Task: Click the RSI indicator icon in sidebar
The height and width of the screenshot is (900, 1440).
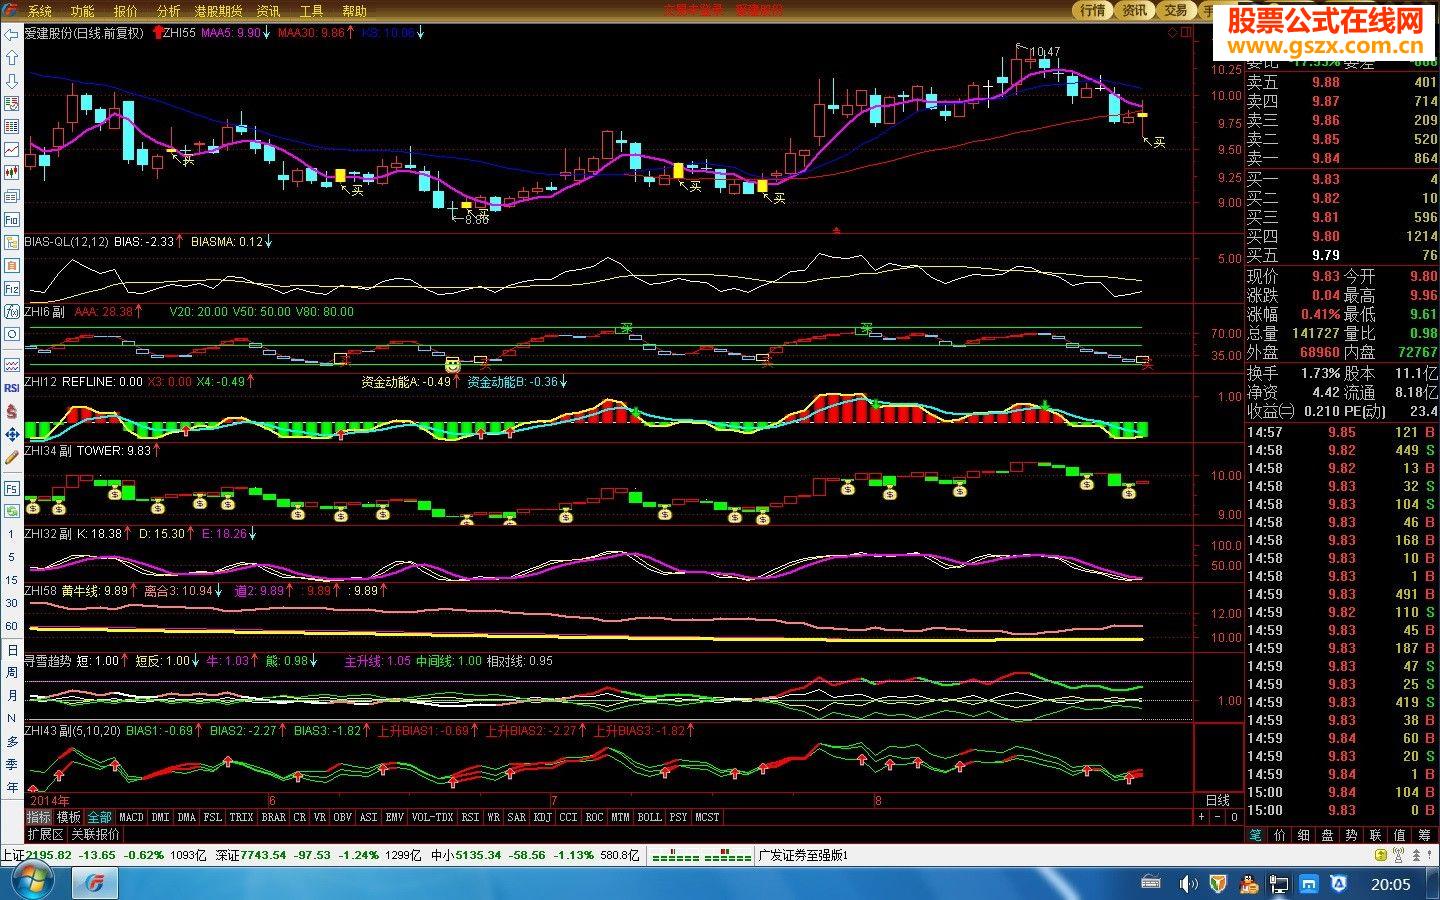Action: coord(11,387)
